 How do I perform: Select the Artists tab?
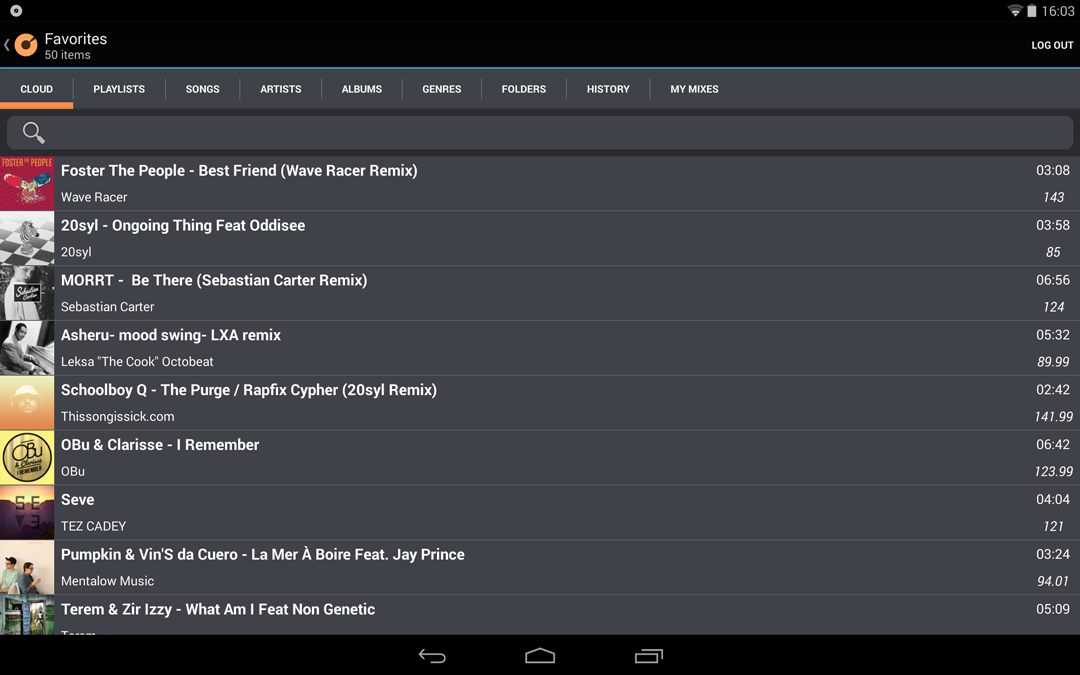pyautogui.click(x=280, y=89)
